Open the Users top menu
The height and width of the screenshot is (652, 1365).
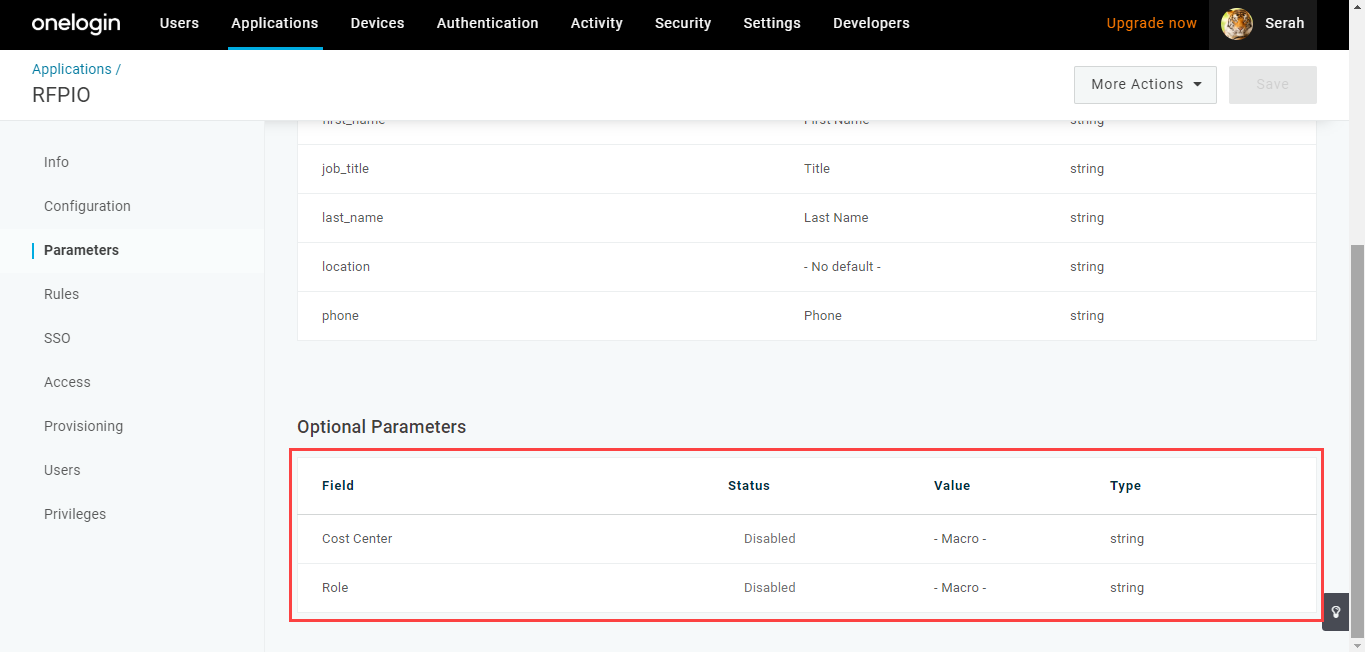click(179, 23)
